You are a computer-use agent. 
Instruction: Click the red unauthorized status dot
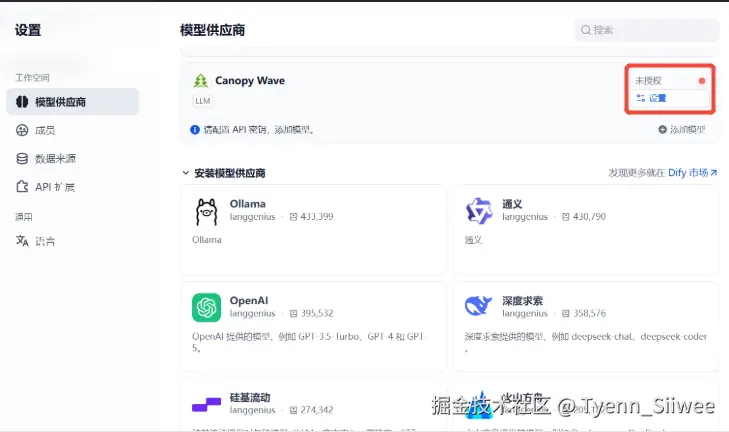(702, 81)
